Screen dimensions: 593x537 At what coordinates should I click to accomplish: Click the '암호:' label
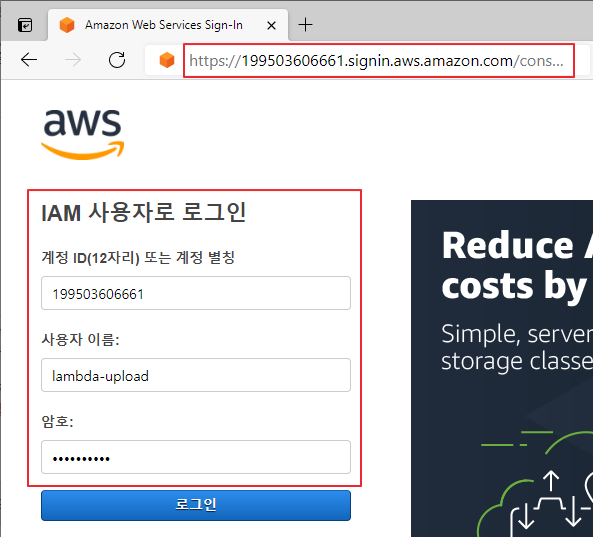pyautogui.click(x=57, y=421)
